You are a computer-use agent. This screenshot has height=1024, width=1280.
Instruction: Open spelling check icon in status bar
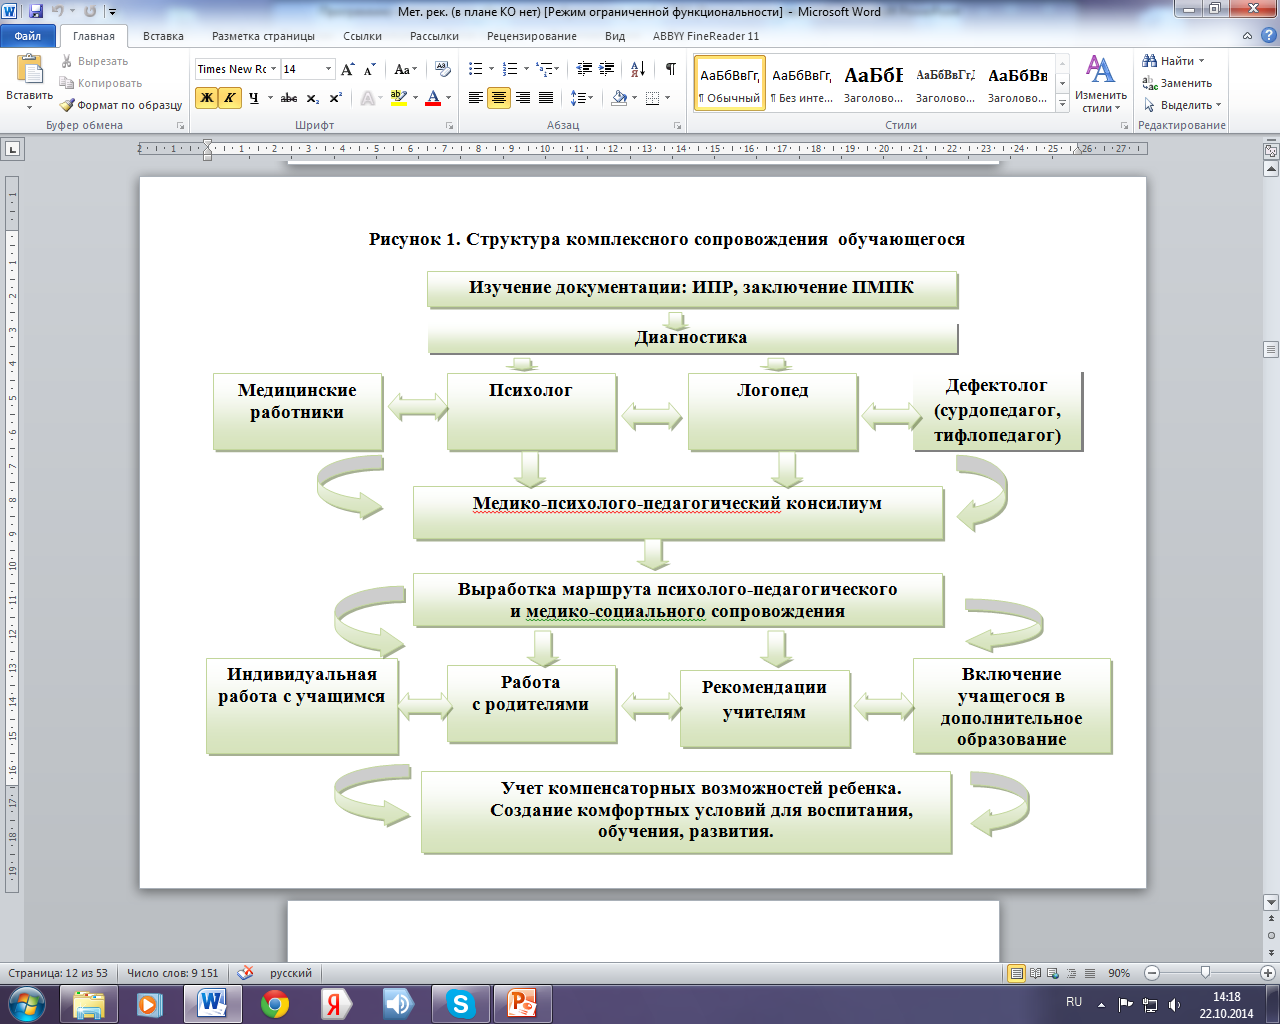[246, 972]
